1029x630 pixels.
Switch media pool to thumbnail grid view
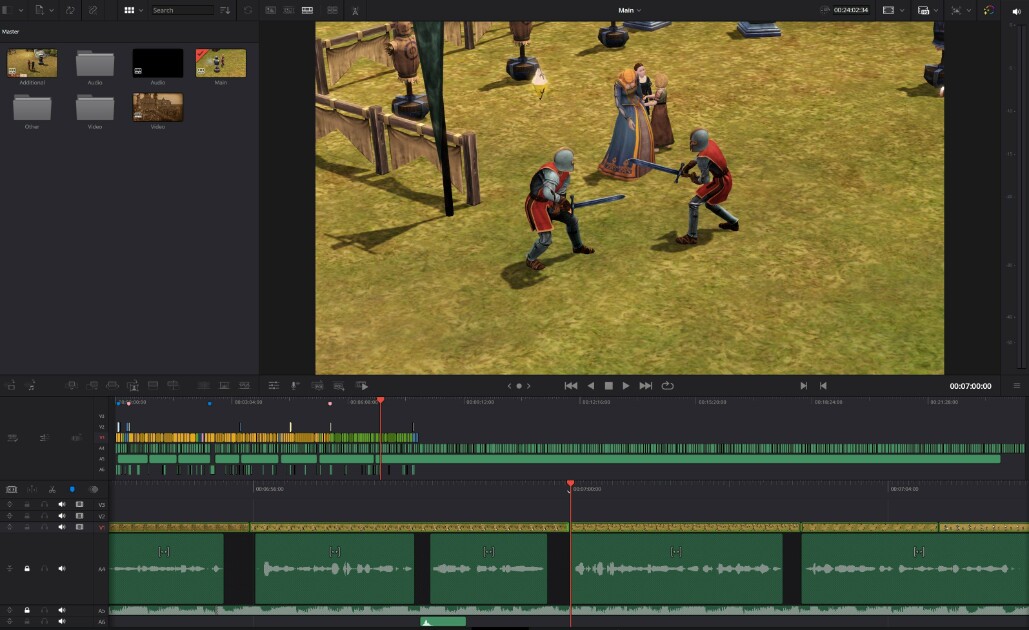coord(129,10)
